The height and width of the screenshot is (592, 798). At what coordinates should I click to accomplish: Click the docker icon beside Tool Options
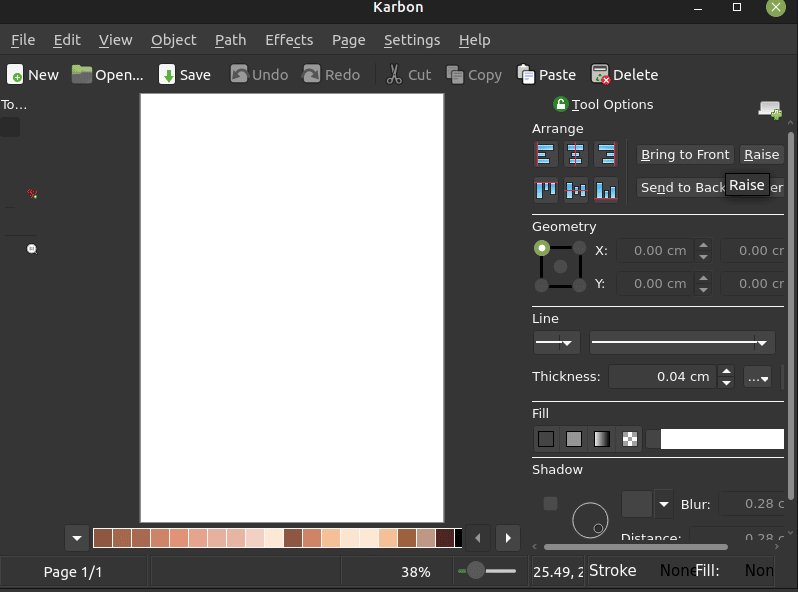point(770,109)
